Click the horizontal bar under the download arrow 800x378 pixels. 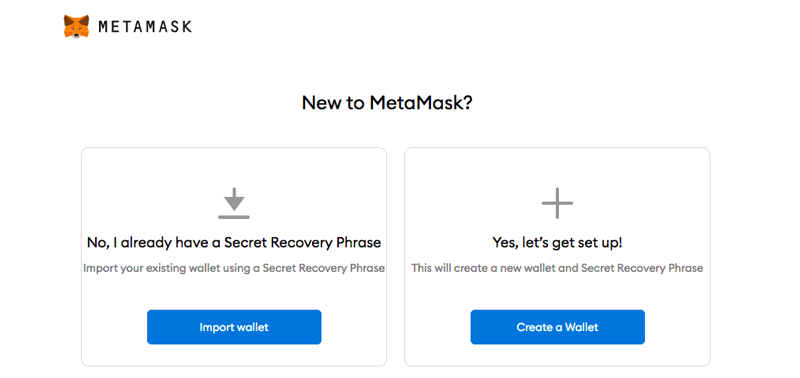234,217
